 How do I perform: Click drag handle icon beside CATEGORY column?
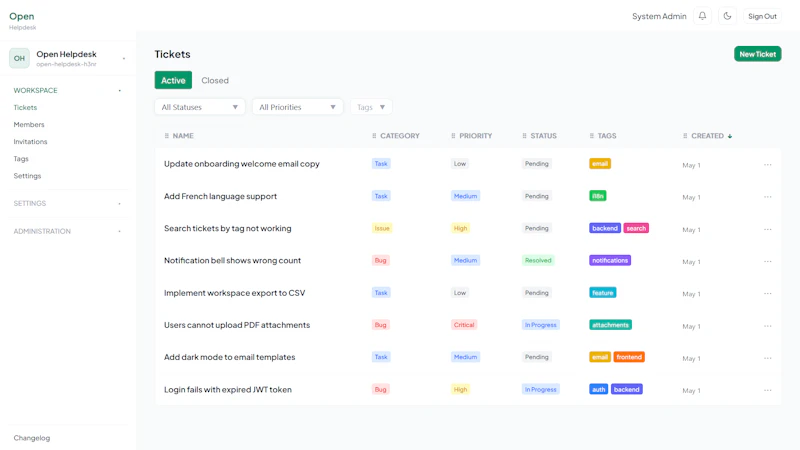374,136
